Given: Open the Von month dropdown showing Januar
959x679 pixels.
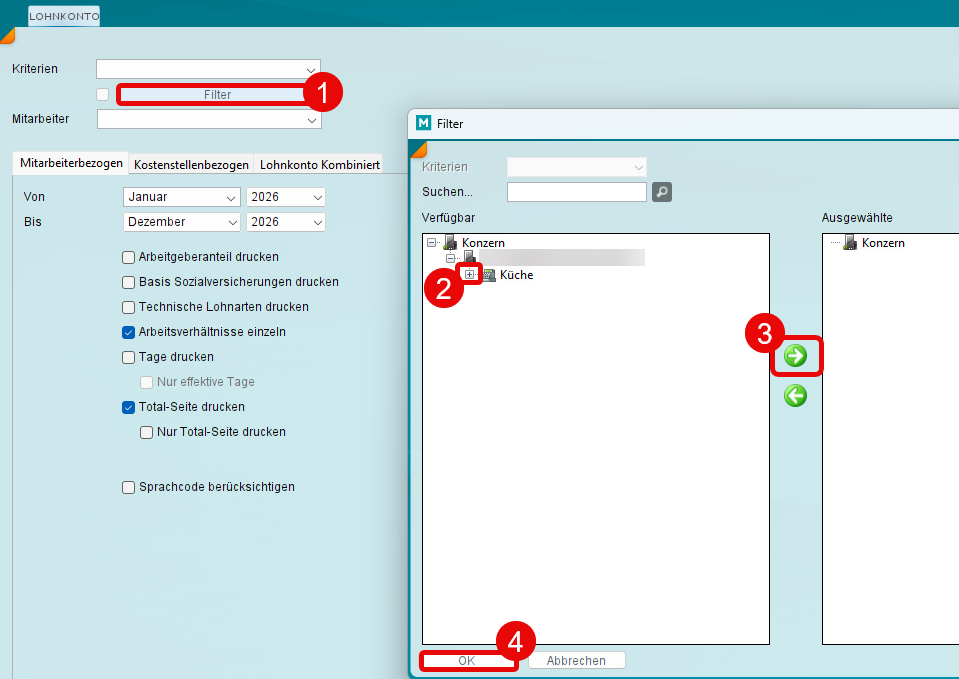Looking at the screenshot, I should (182, 197).
